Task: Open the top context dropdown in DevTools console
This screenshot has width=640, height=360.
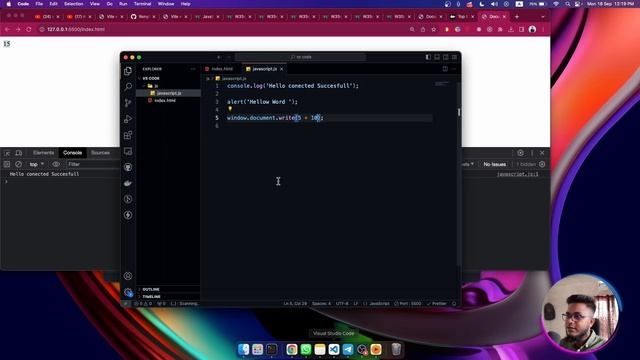Action: pos(36,164)
